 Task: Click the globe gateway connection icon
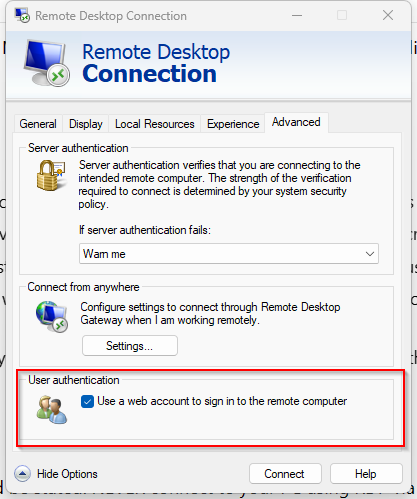[52, 316]
